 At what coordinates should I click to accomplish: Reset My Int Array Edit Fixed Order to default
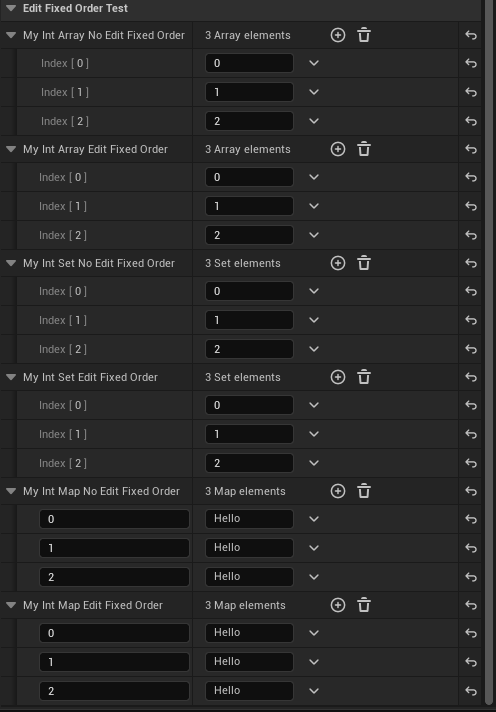point(471,149)
